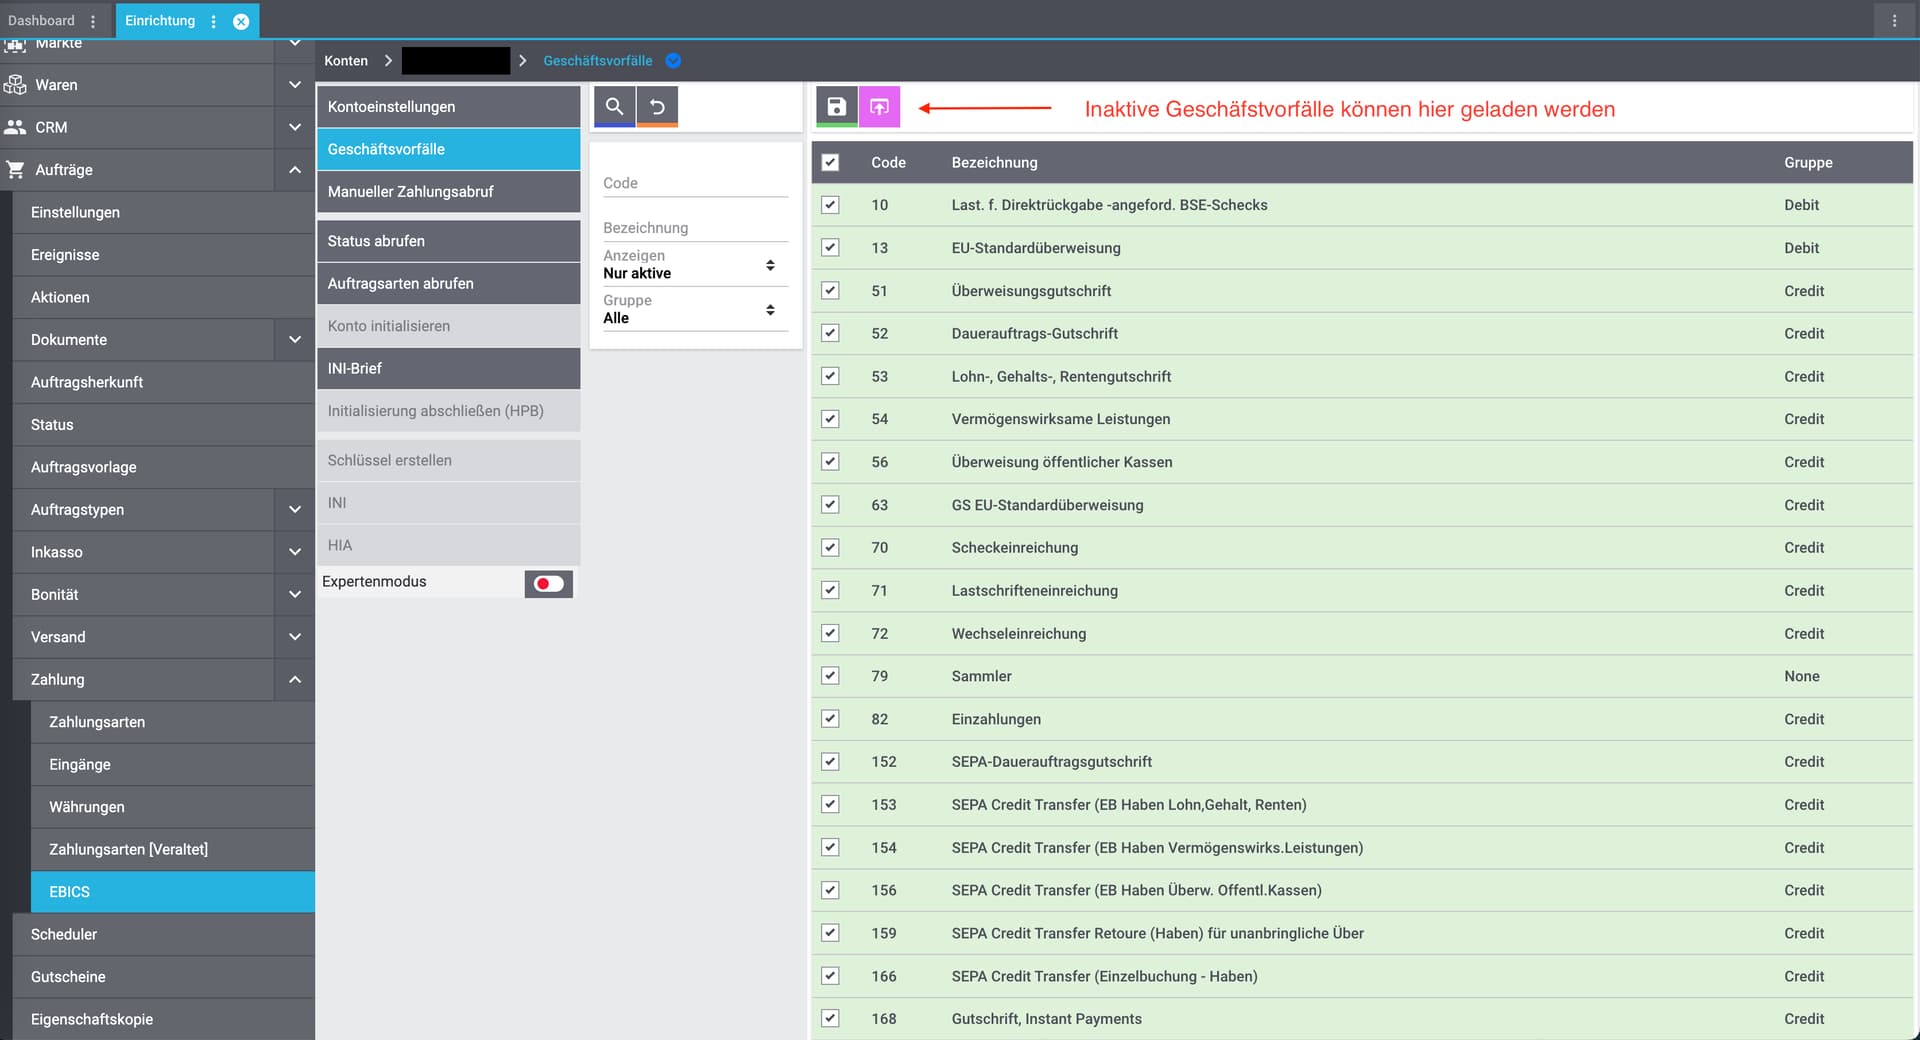The height and width of the screenshot is (1040, 1920).
Task: Toggle the Expertenmodus switch
Action: click(548, 583)
